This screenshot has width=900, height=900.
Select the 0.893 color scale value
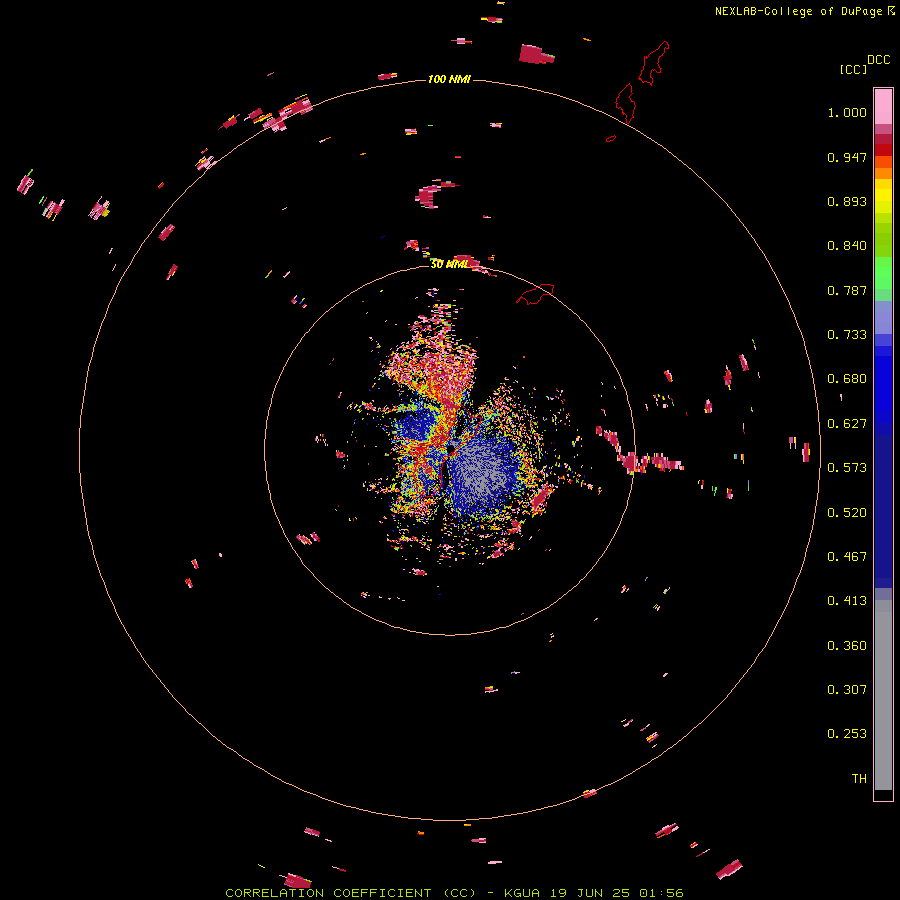tap(847, 201)
